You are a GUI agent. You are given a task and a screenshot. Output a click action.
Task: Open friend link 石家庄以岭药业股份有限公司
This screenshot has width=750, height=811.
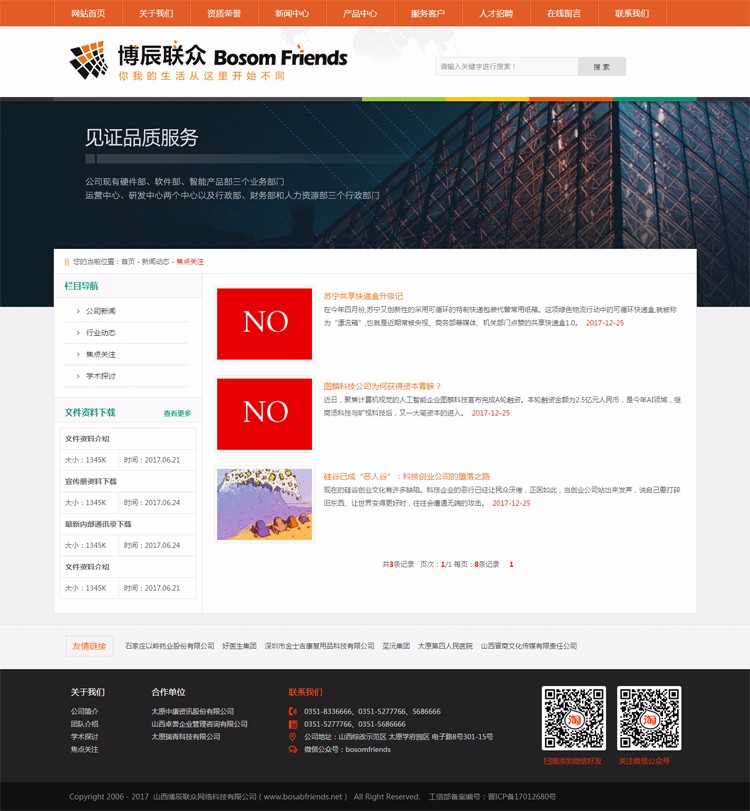[x=170, y=646]
